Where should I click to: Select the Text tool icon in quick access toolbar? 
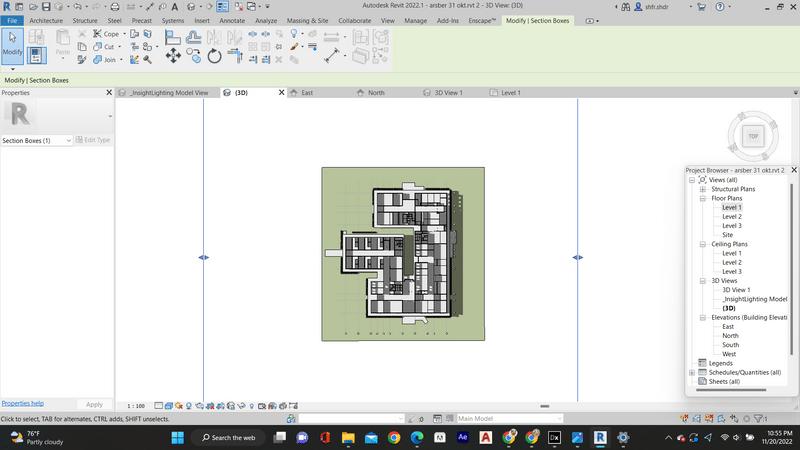coord(174,7)
